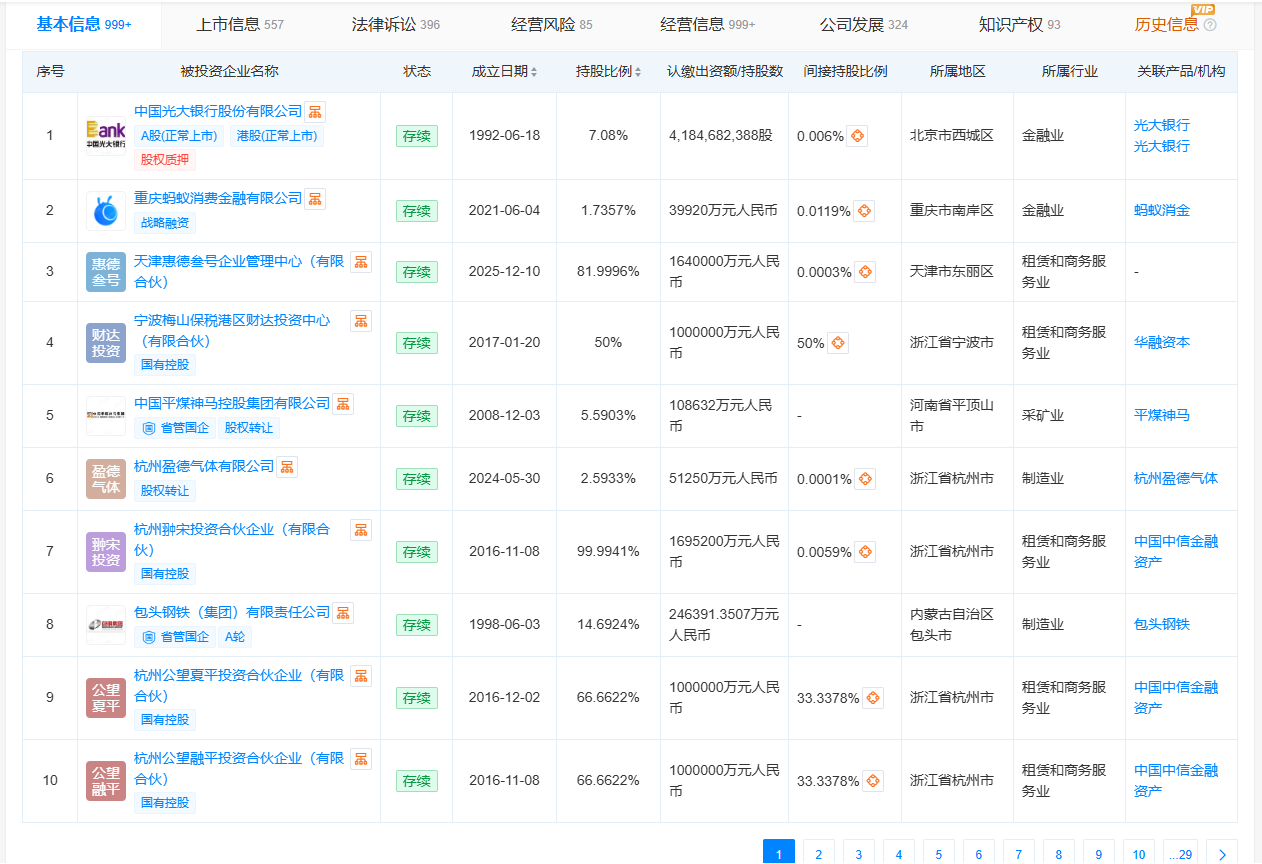This screenshot has width=1262, height=864.
Task: Open equity structure icon beside 杭州公望夏平投资合伙企业
Action: click(x=361, y=676)
